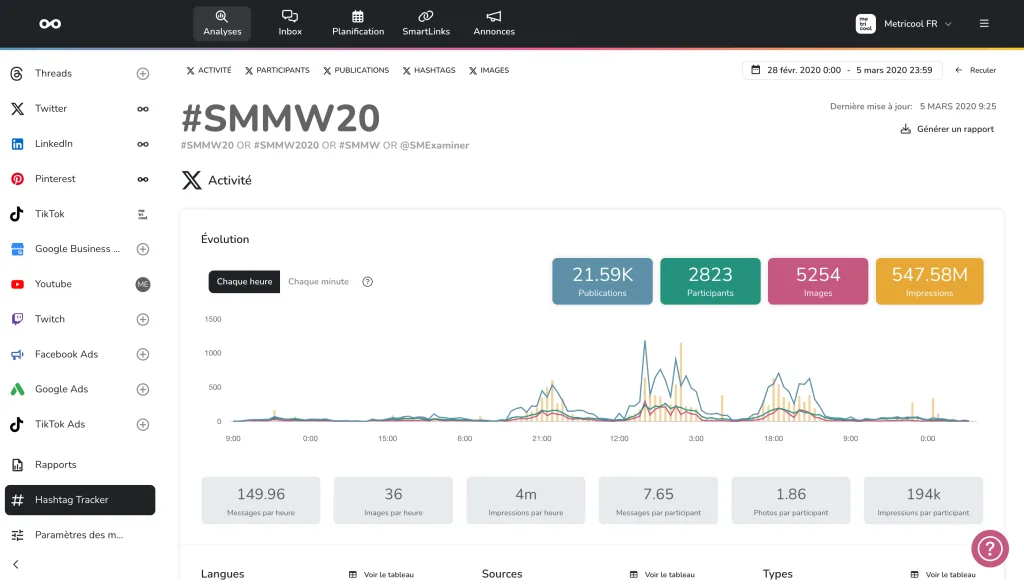Add Facebook Ads connection plus icon
Viewport: 1024px width, 580px height.
143,354
